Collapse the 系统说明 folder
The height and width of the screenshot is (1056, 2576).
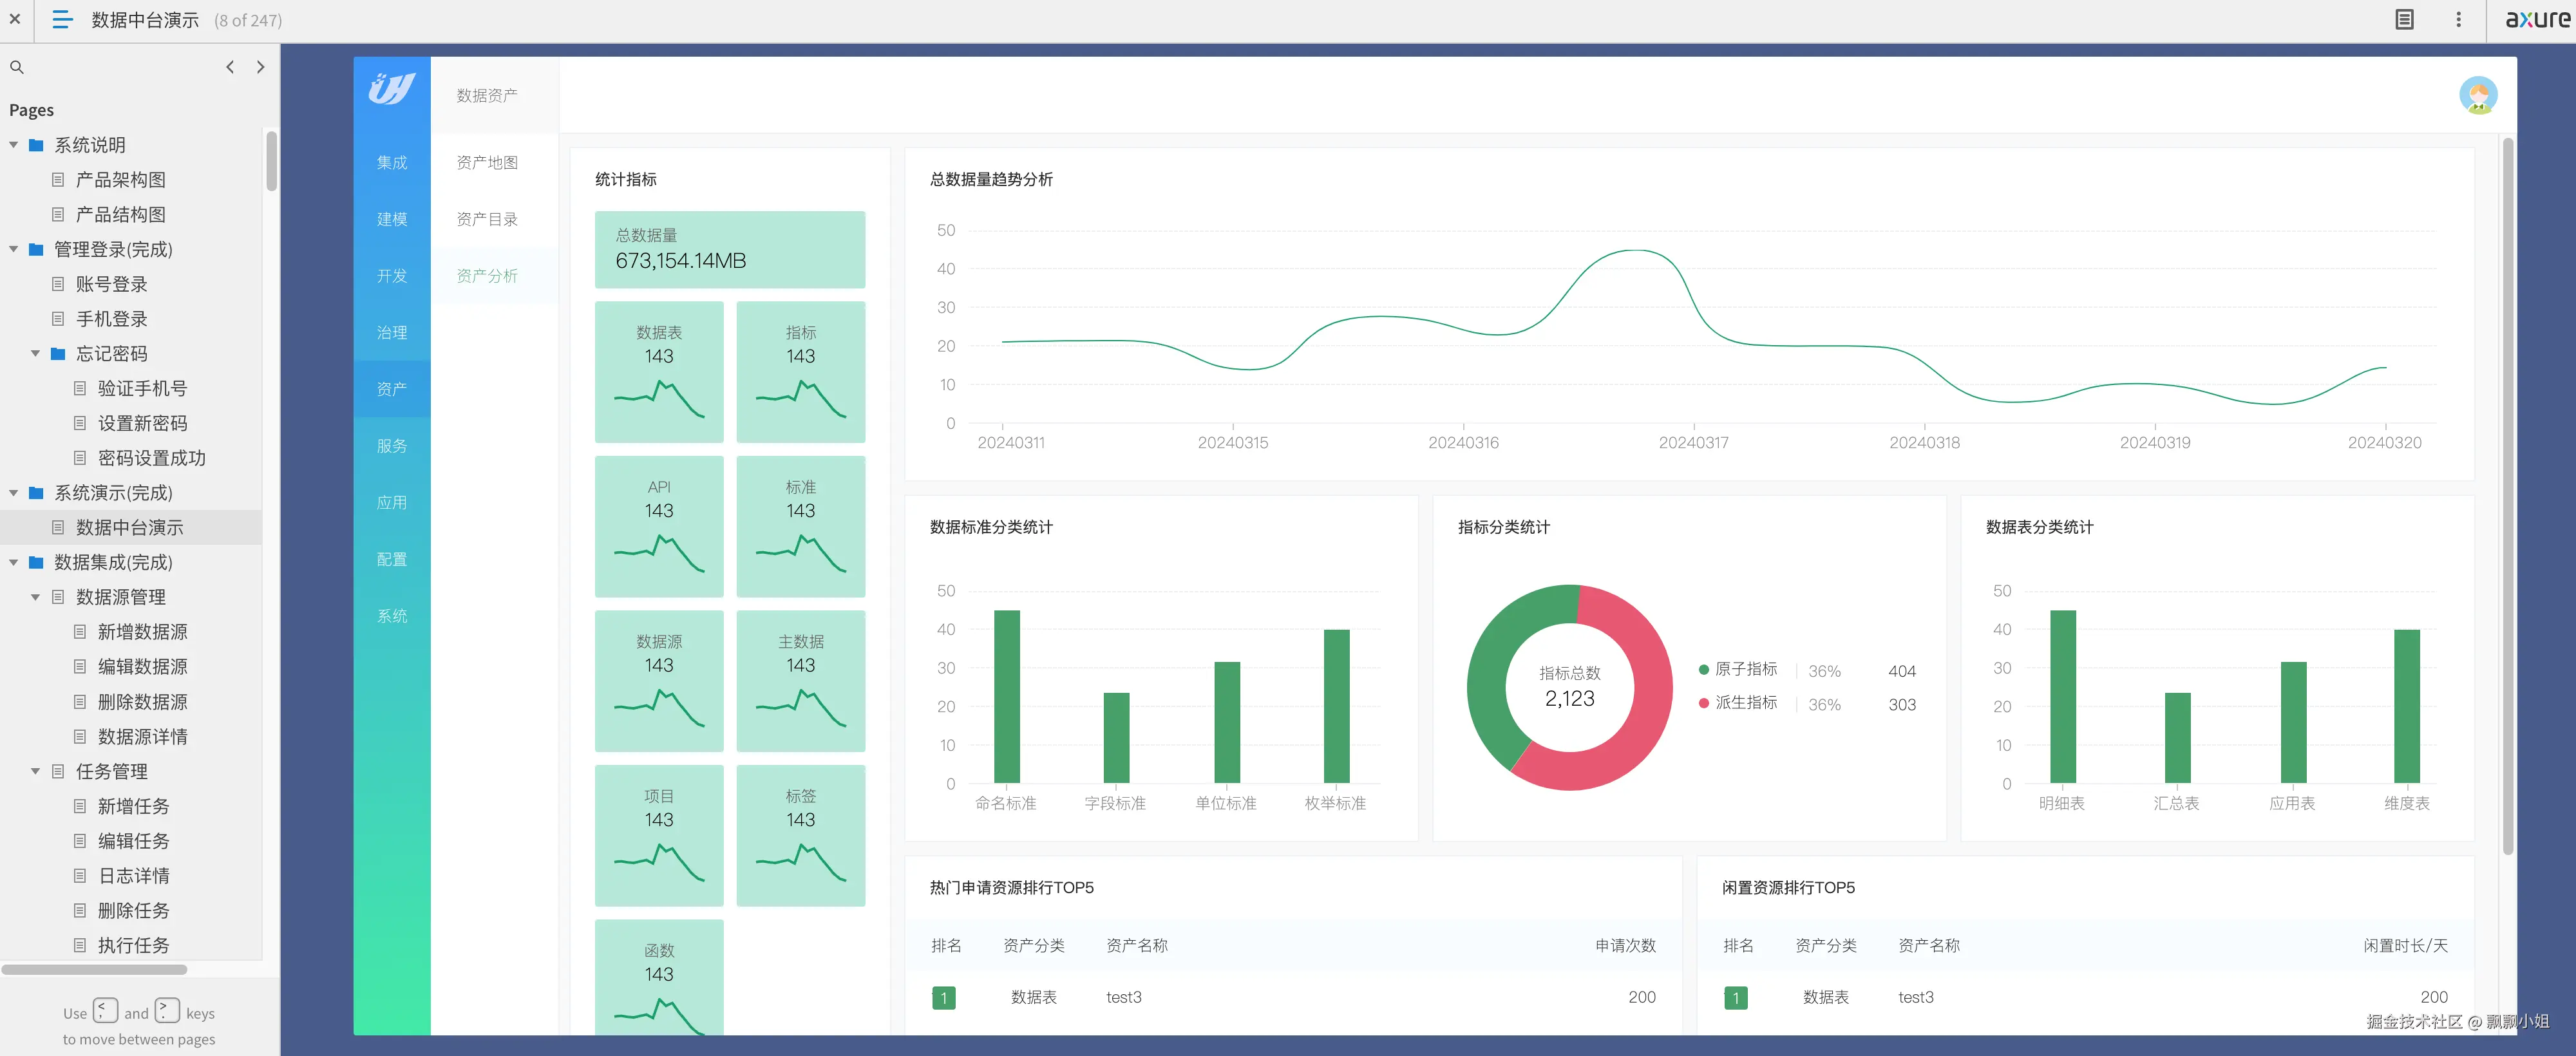[14, 145]
